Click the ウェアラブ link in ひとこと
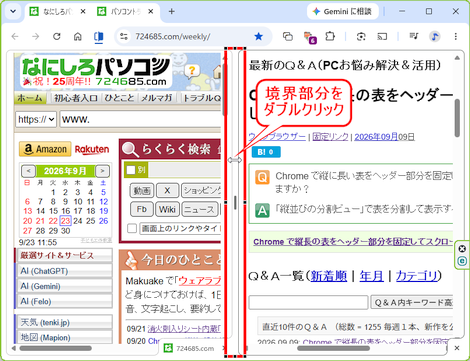The height and width of the screenshot is (361, 470). click(x=200, y=281)
